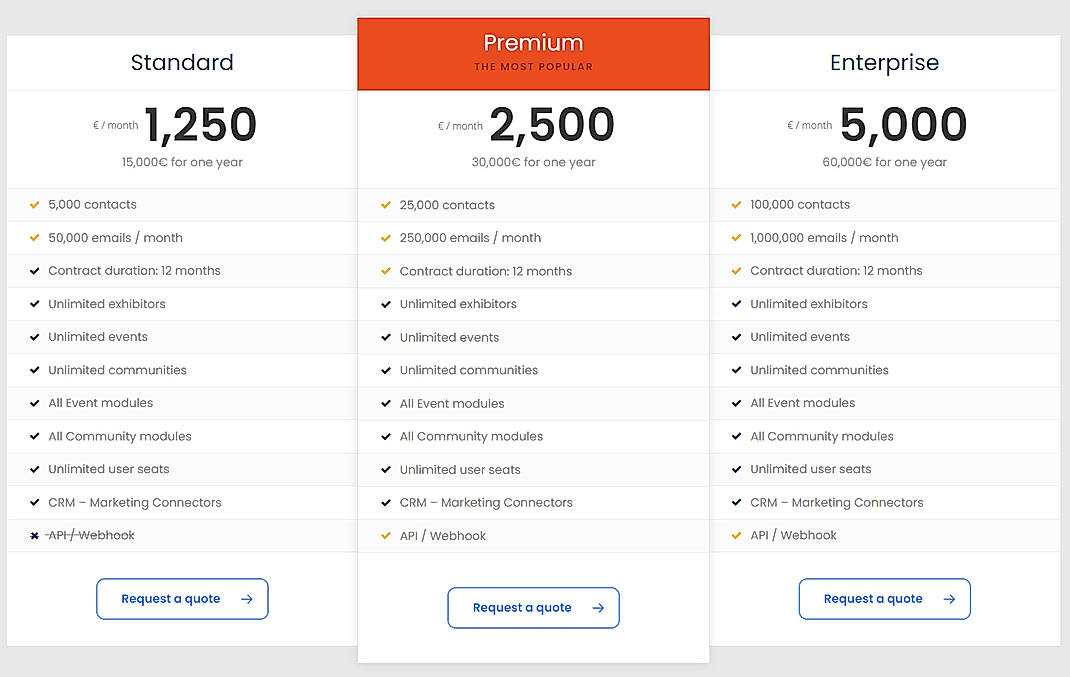Screen dimensions: 1070x677
Task: Select the checkmark next to Standard's CRM – Marketing Connectors
Action: click(x=34, y=502)
